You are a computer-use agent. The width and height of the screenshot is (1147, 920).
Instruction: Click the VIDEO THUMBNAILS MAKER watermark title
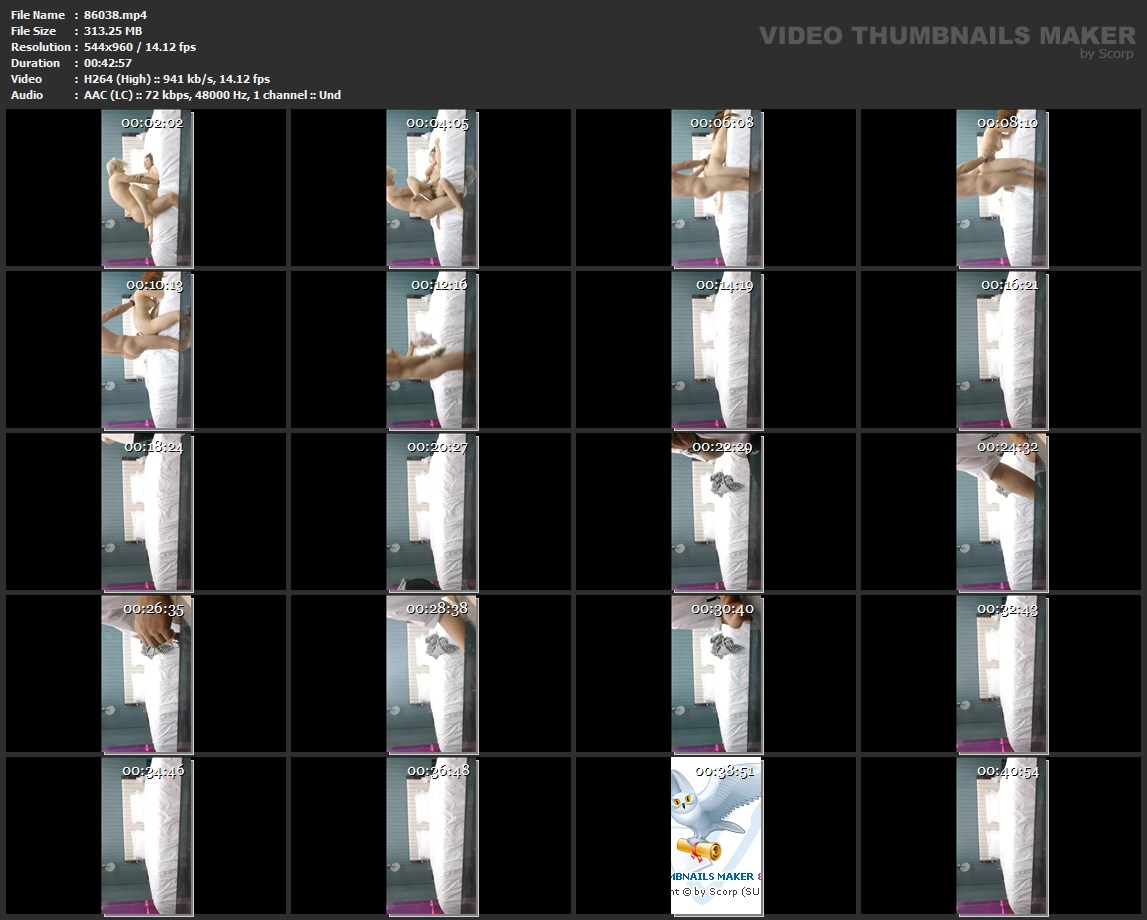pyautogui.click(x=947, y=36)
